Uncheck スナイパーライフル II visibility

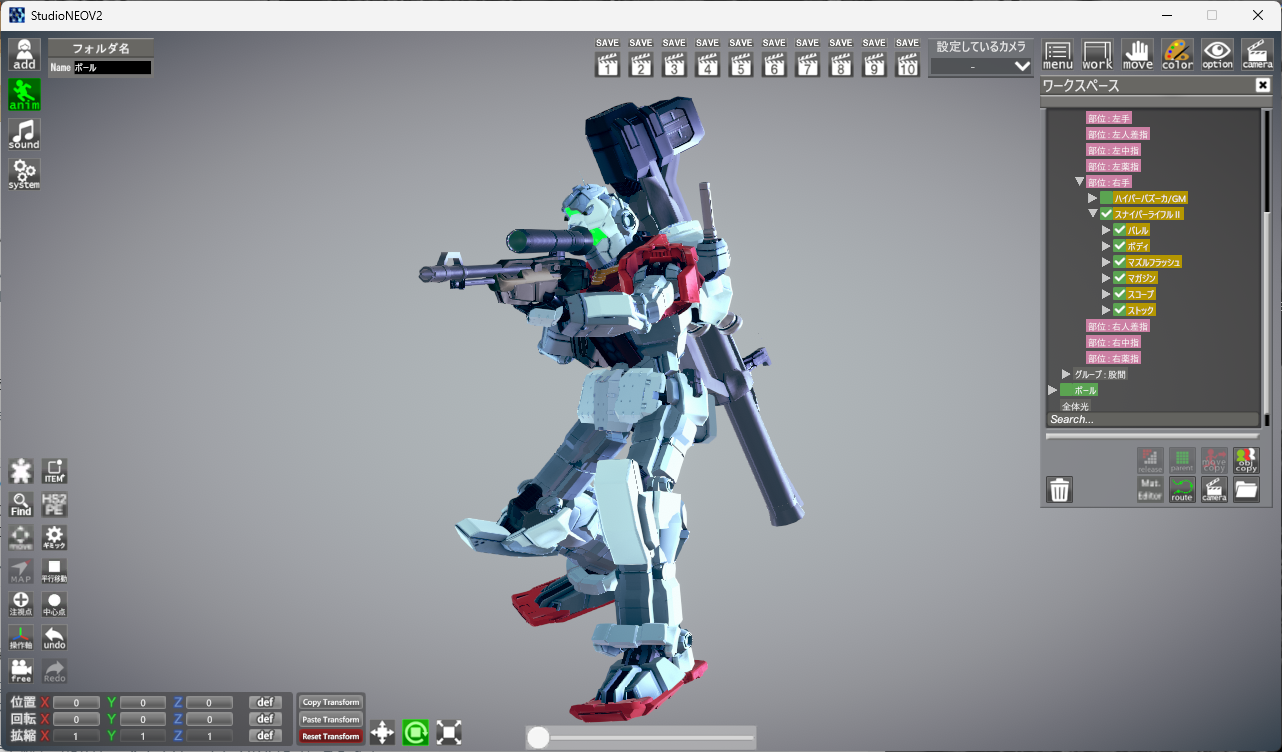click(1106, 214)
